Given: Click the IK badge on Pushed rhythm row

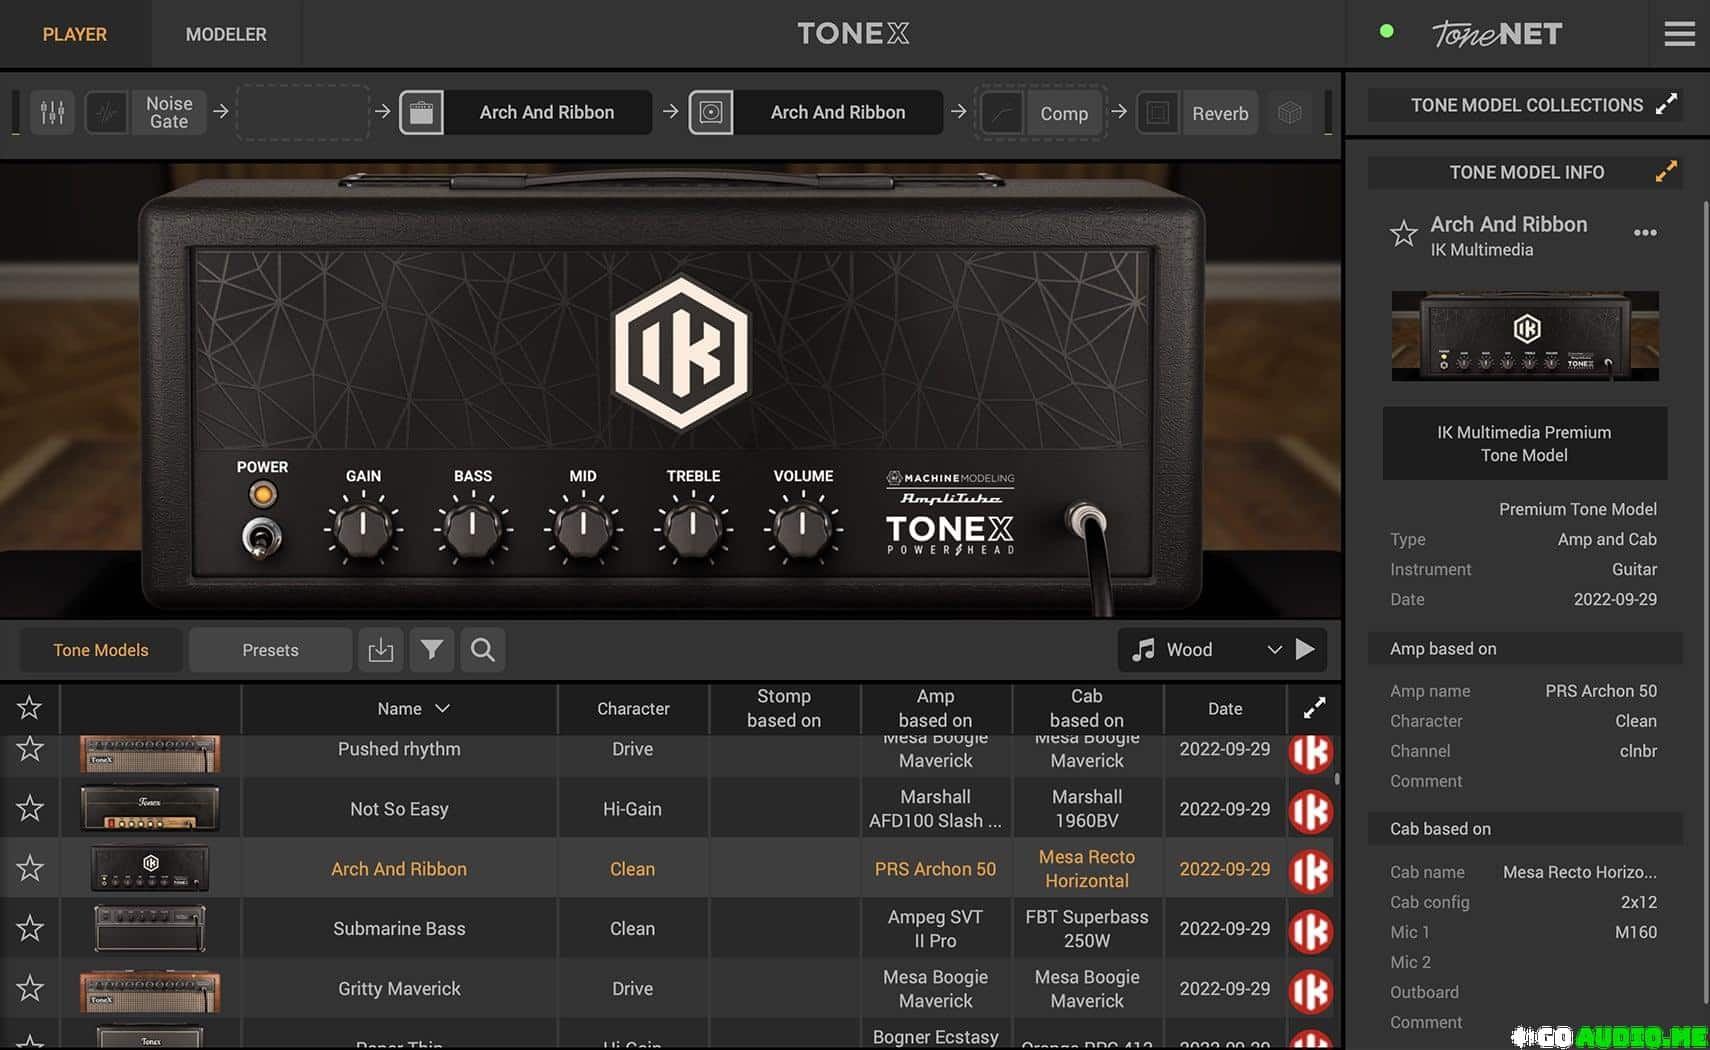Looking at the screenshot, I should click(1310, 753).
